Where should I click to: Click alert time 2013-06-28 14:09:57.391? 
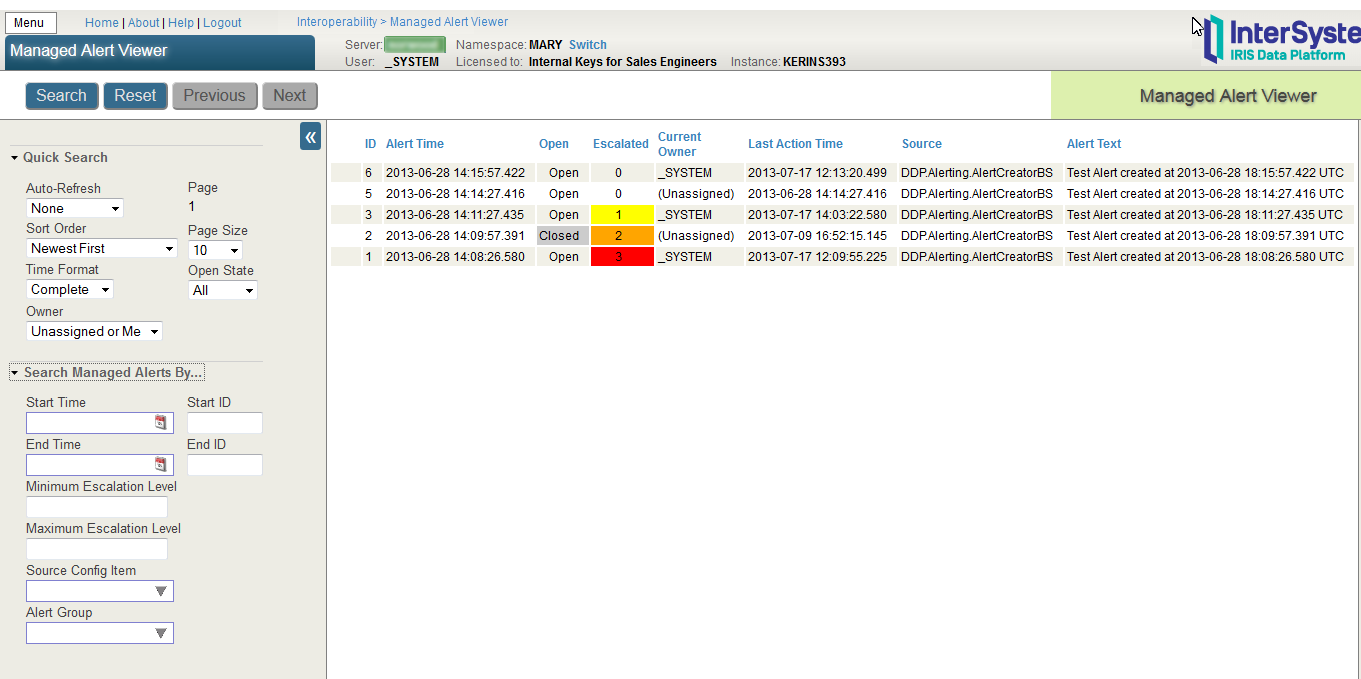point(455,236)
